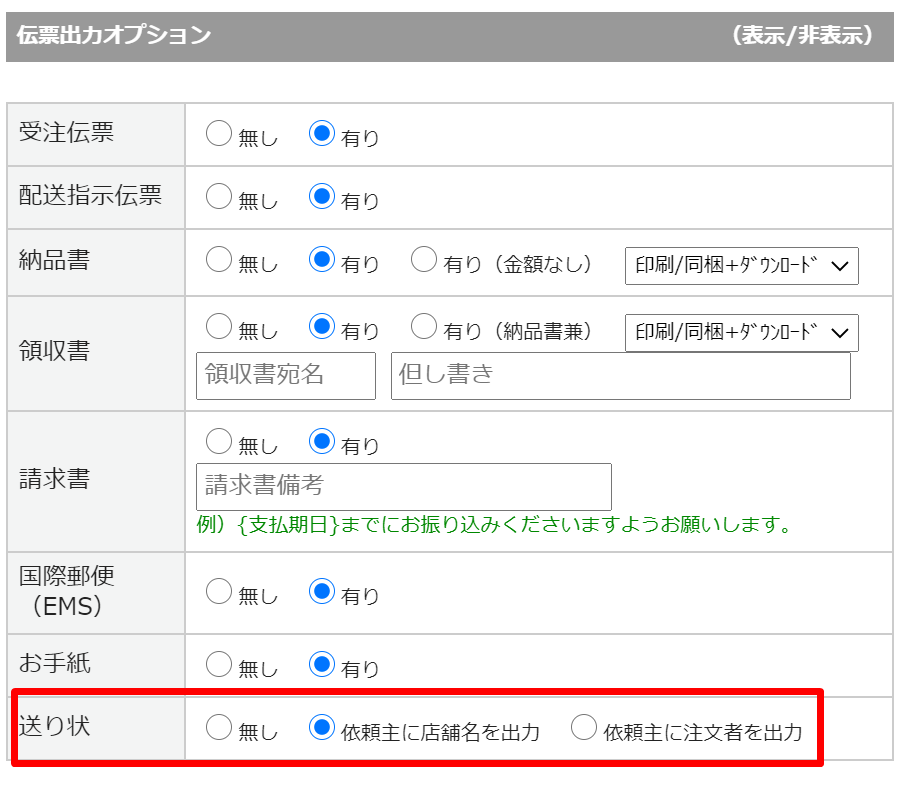
Task: Select 無し for 受注伝票
Action: coord(218,134)
